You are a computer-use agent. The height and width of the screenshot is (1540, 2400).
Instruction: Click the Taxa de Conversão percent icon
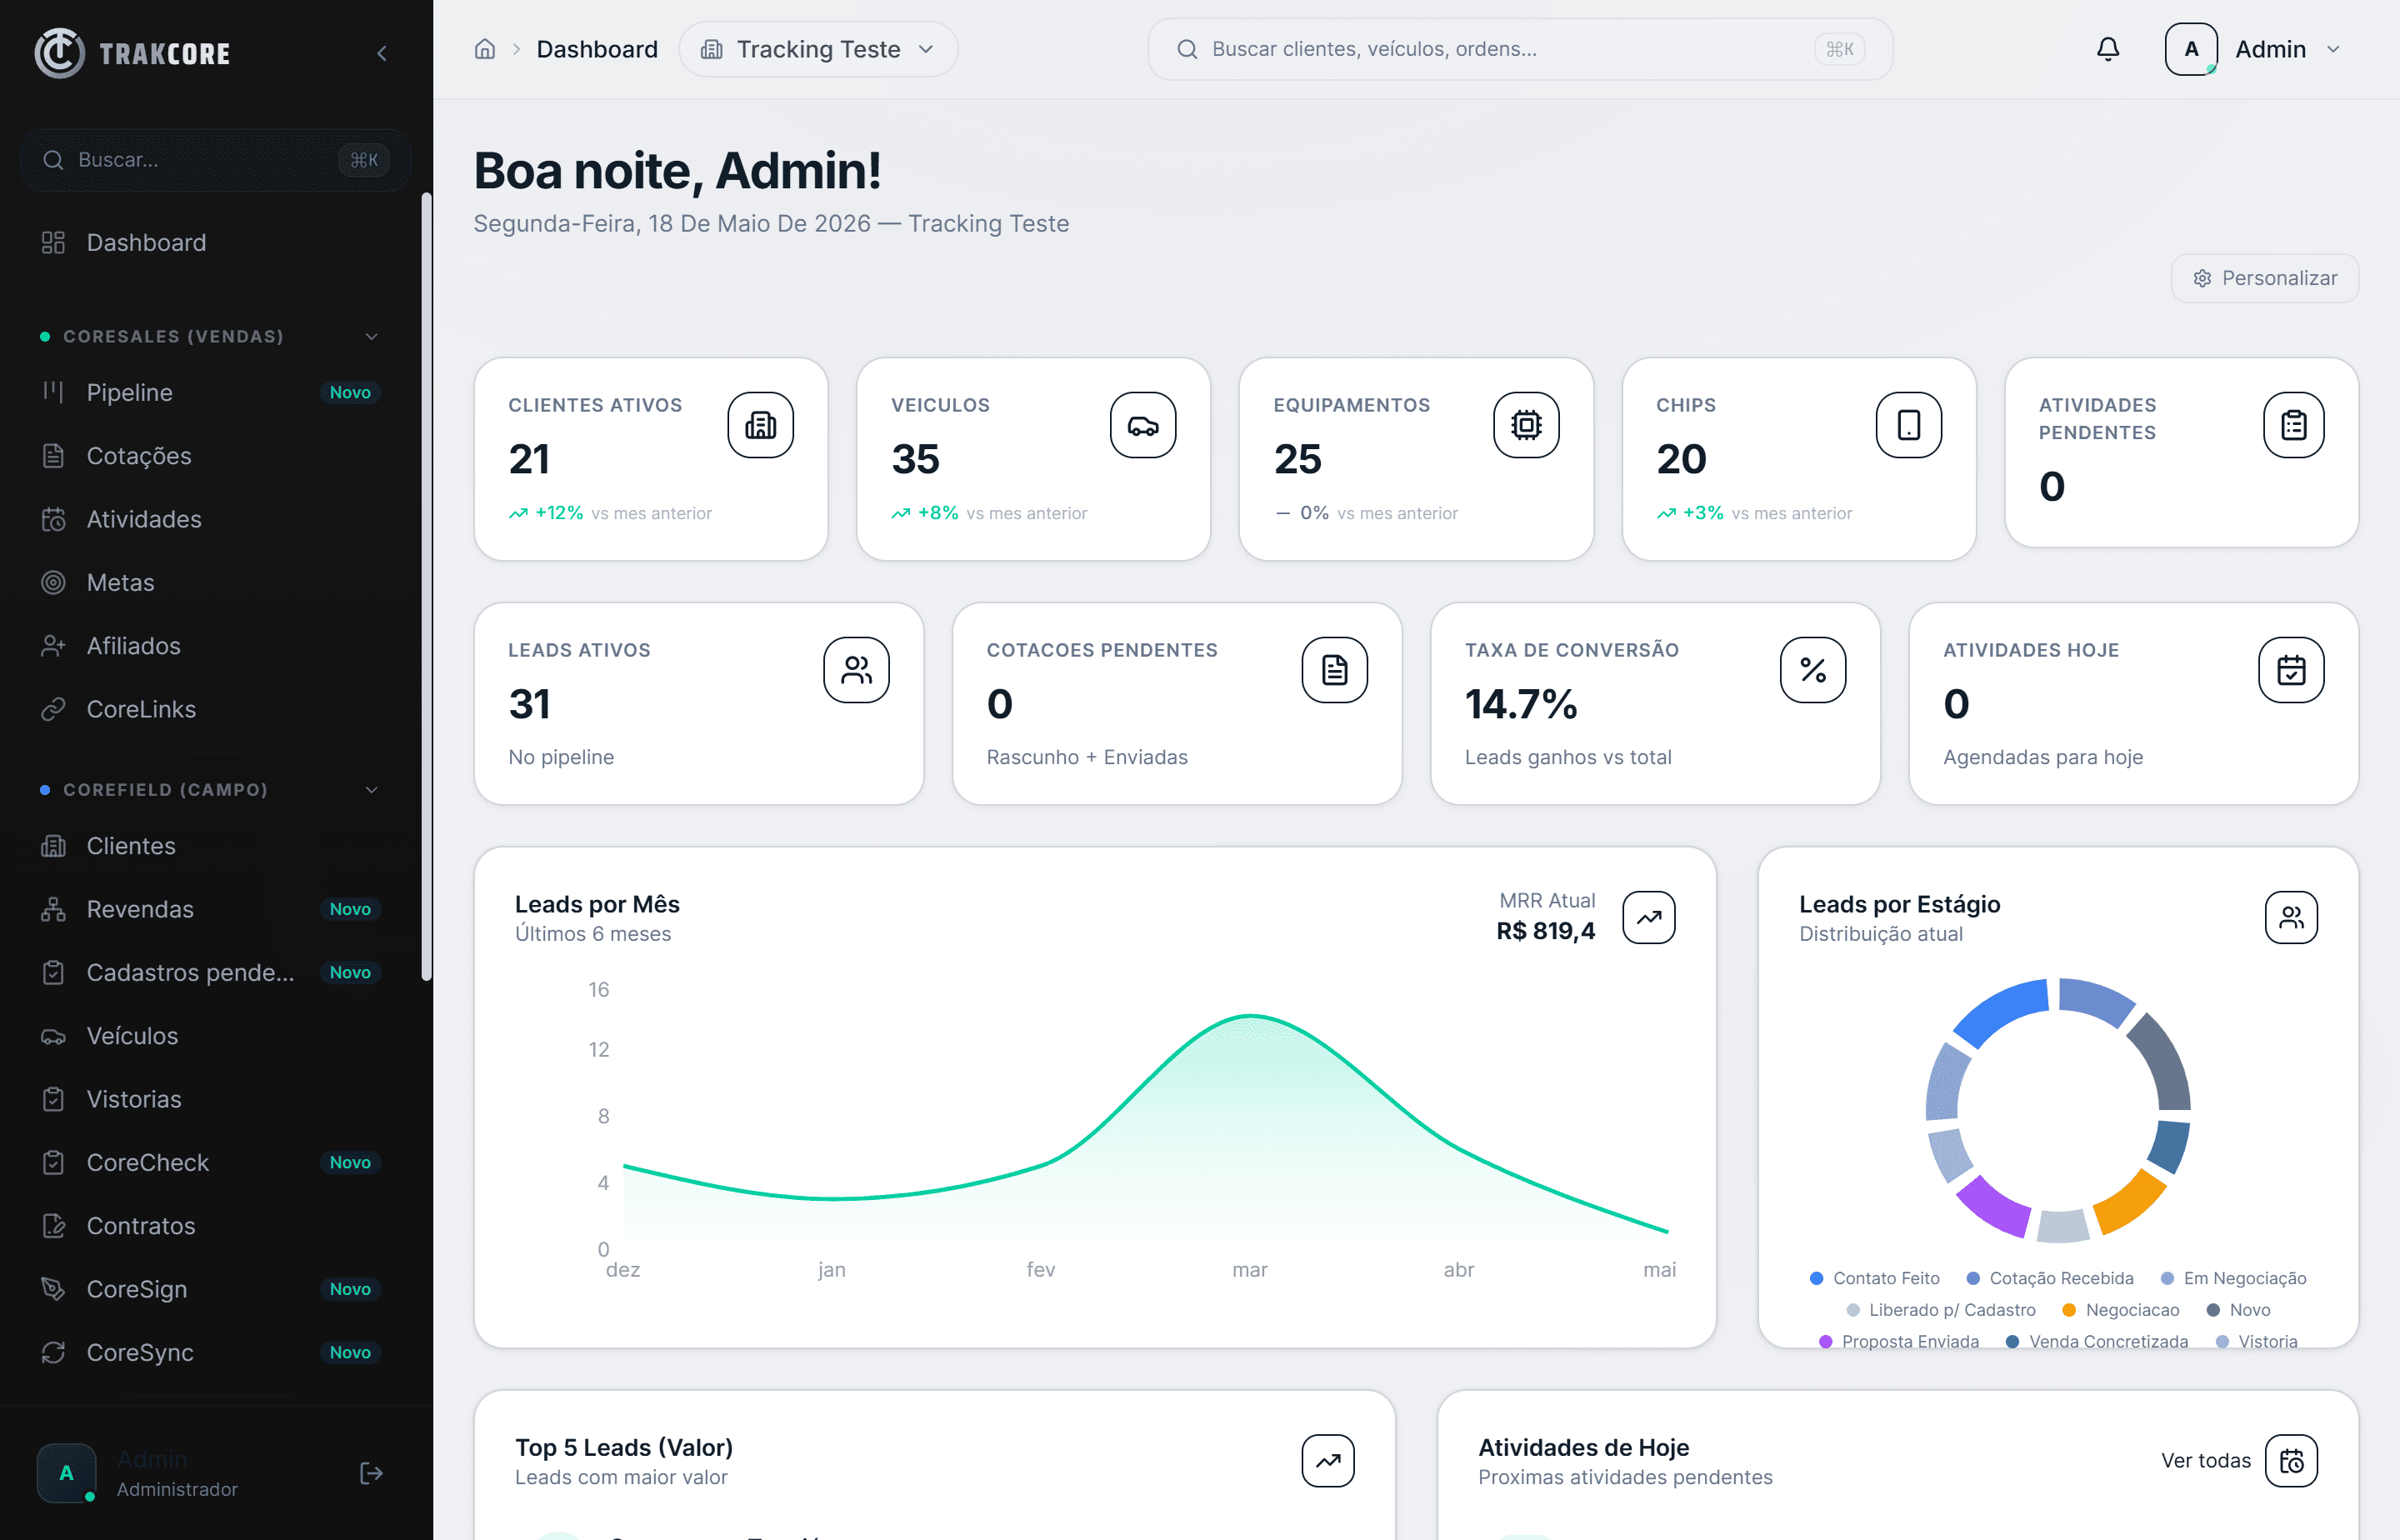(1813, 670)
